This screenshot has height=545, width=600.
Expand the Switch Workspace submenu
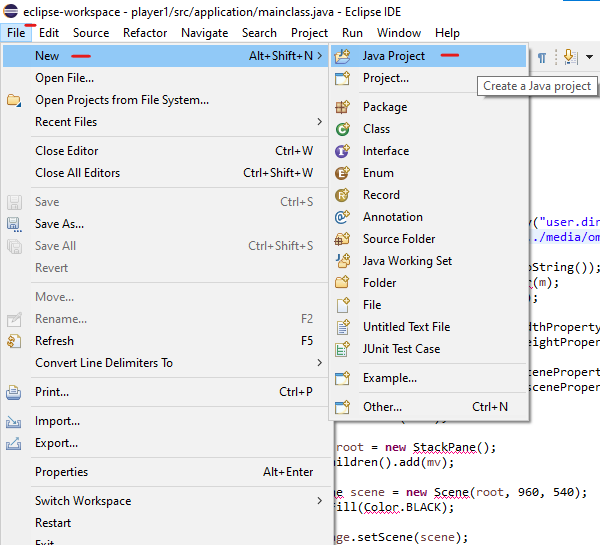320,501
